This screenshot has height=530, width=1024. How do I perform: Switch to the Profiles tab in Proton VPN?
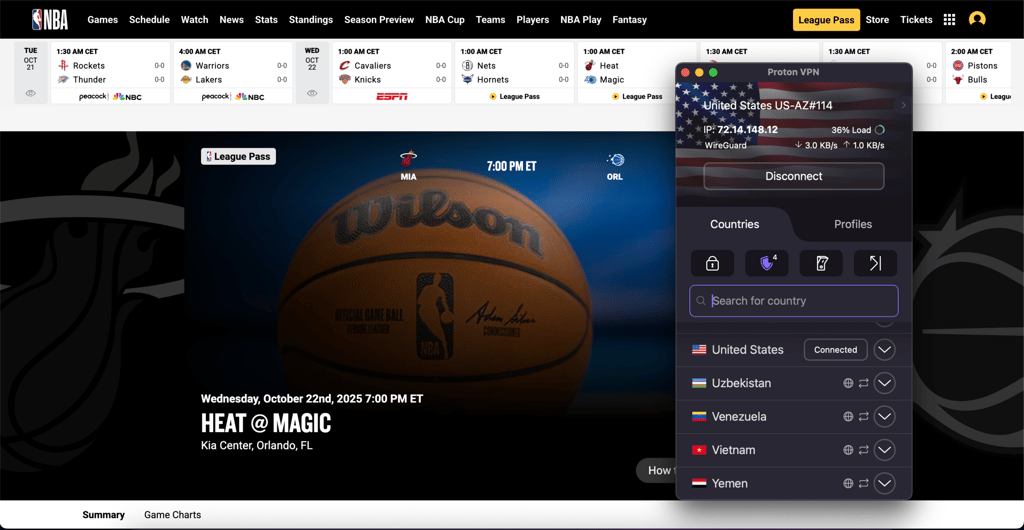(x=853, y=224)
